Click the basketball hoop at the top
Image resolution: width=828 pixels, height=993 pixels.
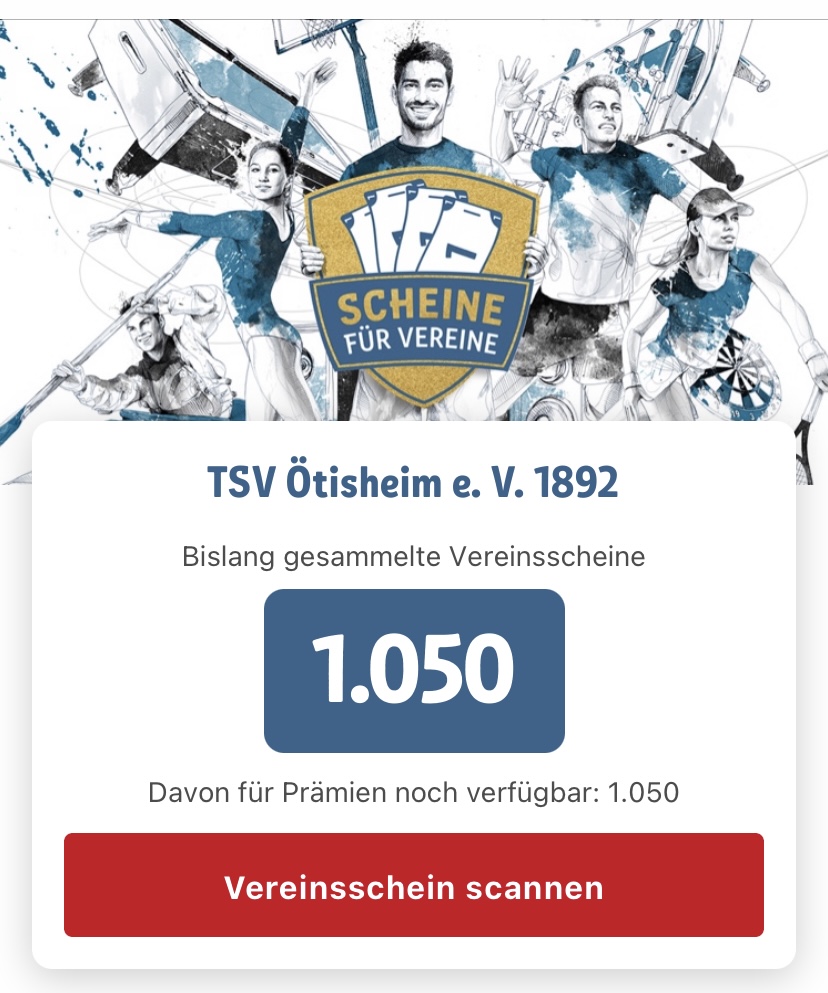click(315, 38)
